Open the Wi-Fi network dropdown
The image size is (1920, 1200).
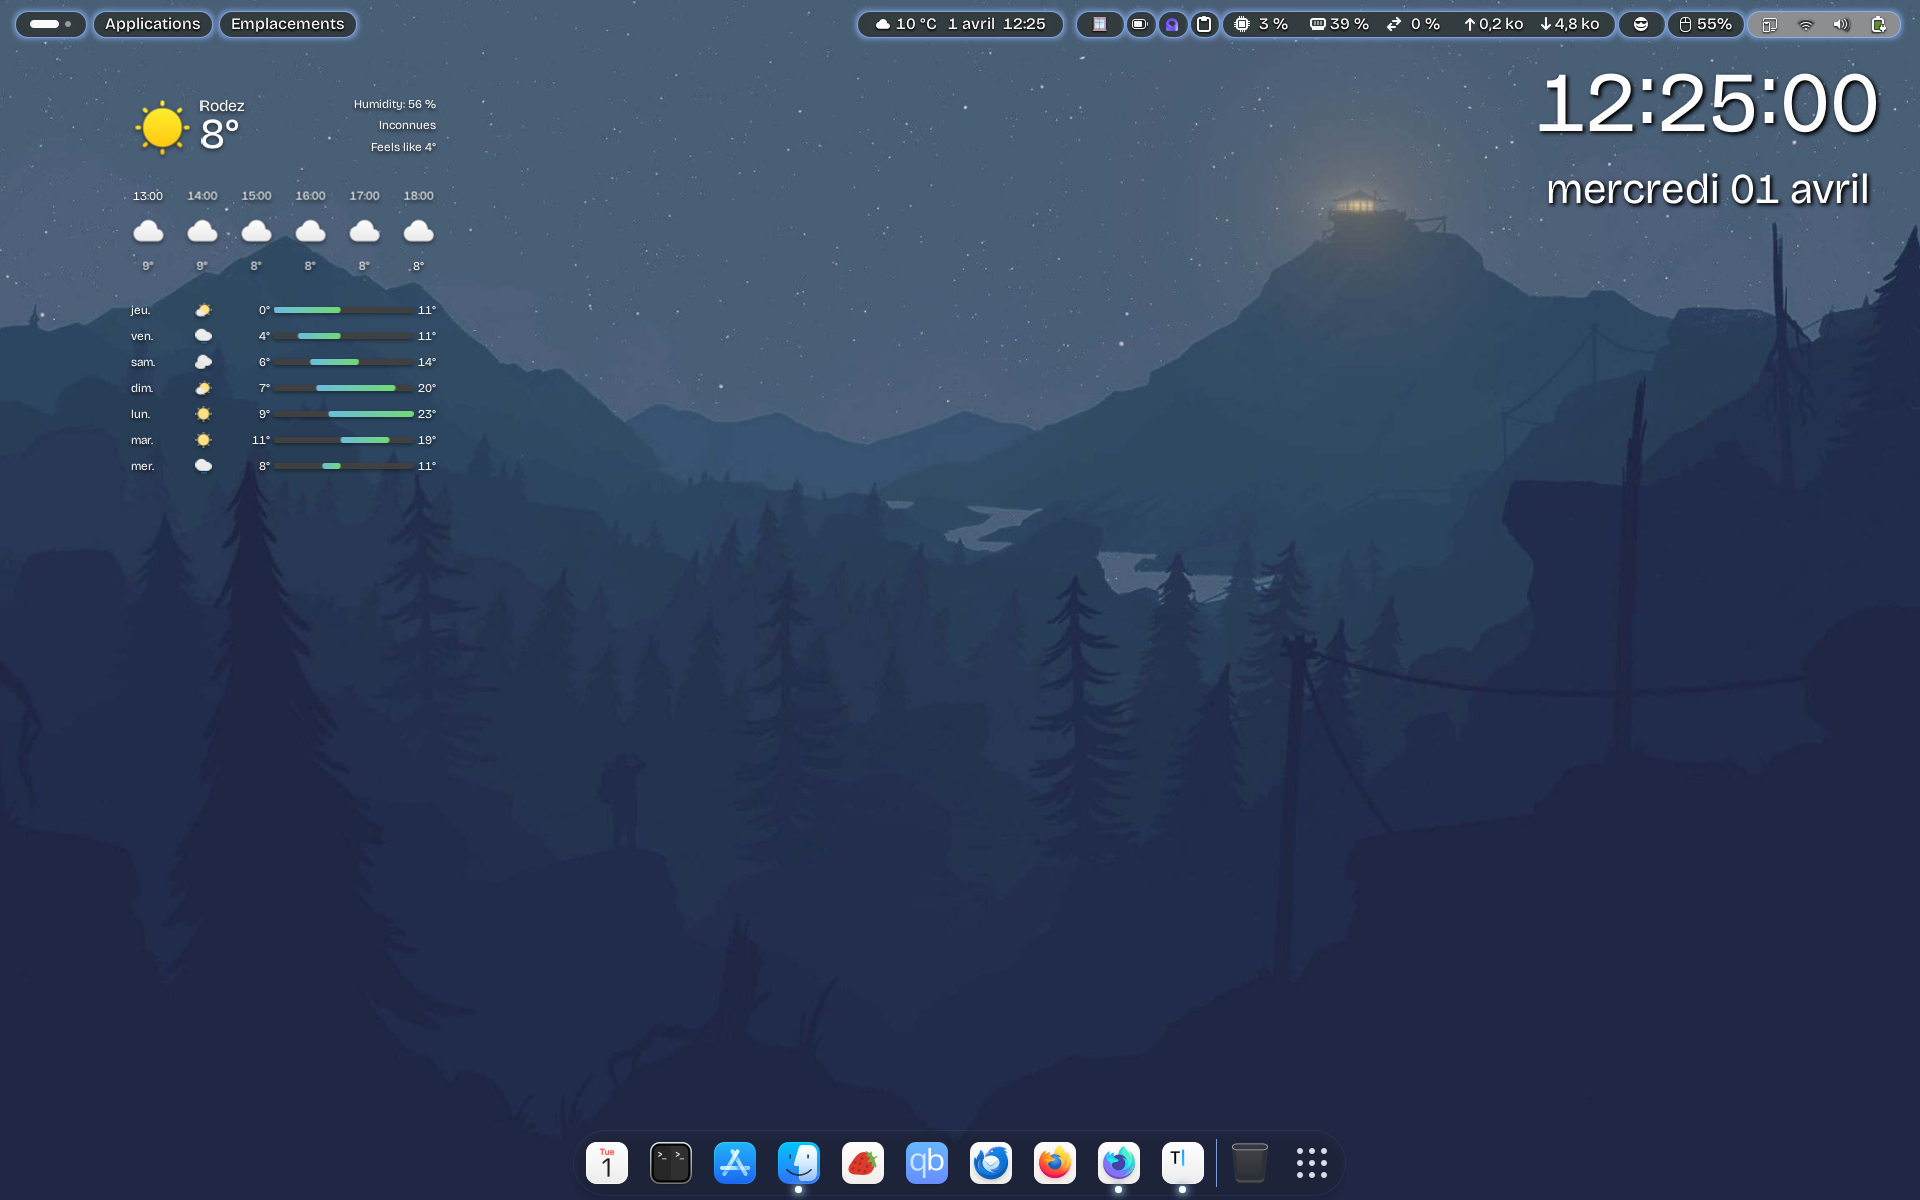1805,24
